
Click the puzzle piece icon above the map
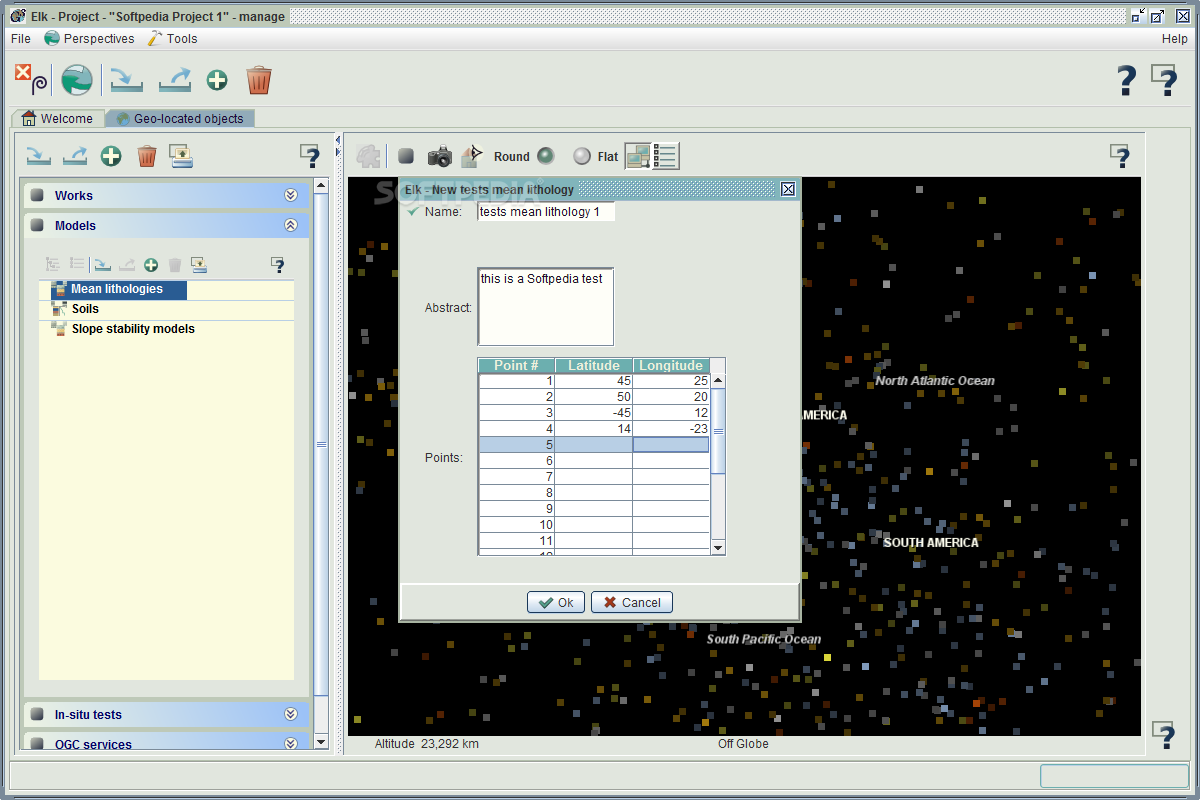(368, 156)
